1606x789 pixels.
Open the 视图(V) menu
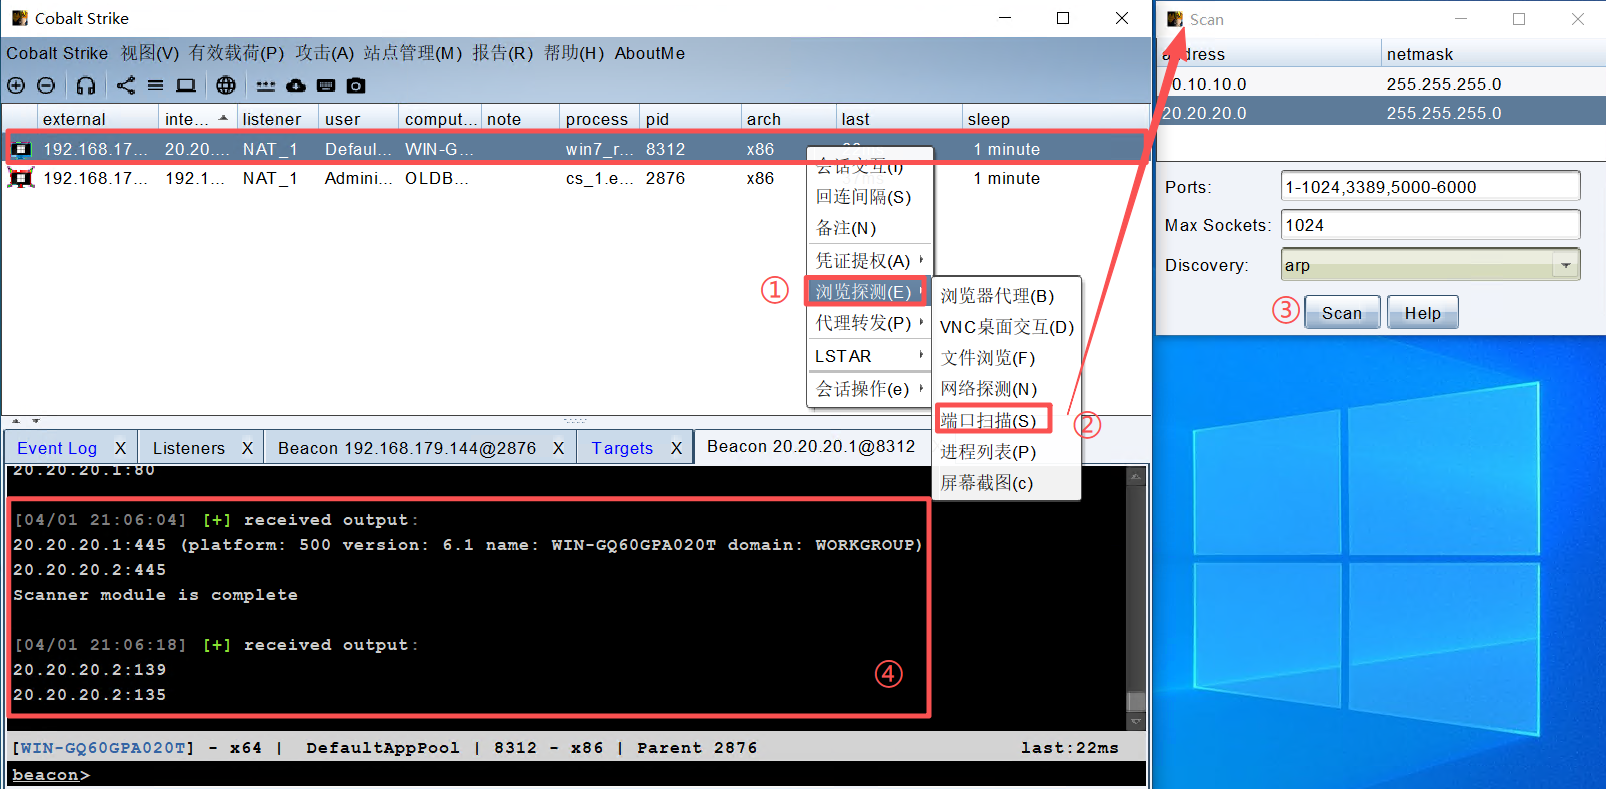[150, 53]
